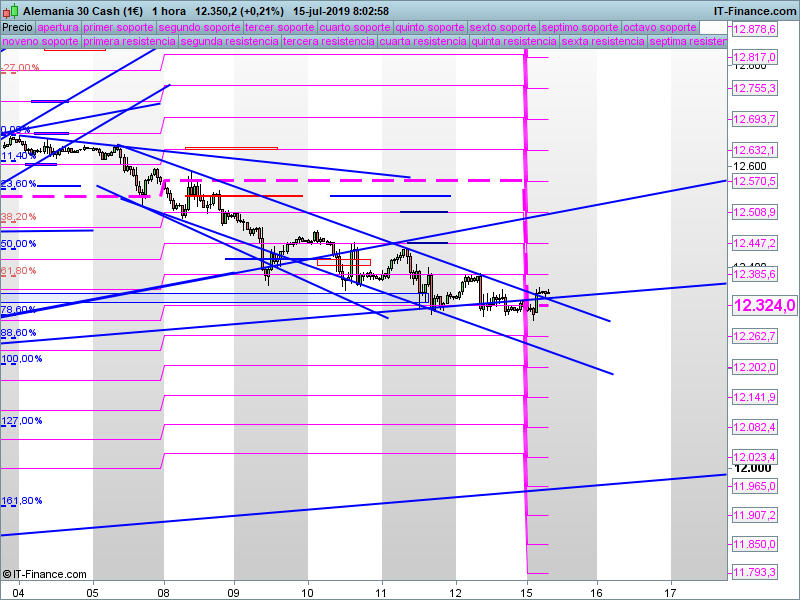Click the 1 hora timeframe label
Viewport: 800px width, 600px height.
tap(176, 10)
